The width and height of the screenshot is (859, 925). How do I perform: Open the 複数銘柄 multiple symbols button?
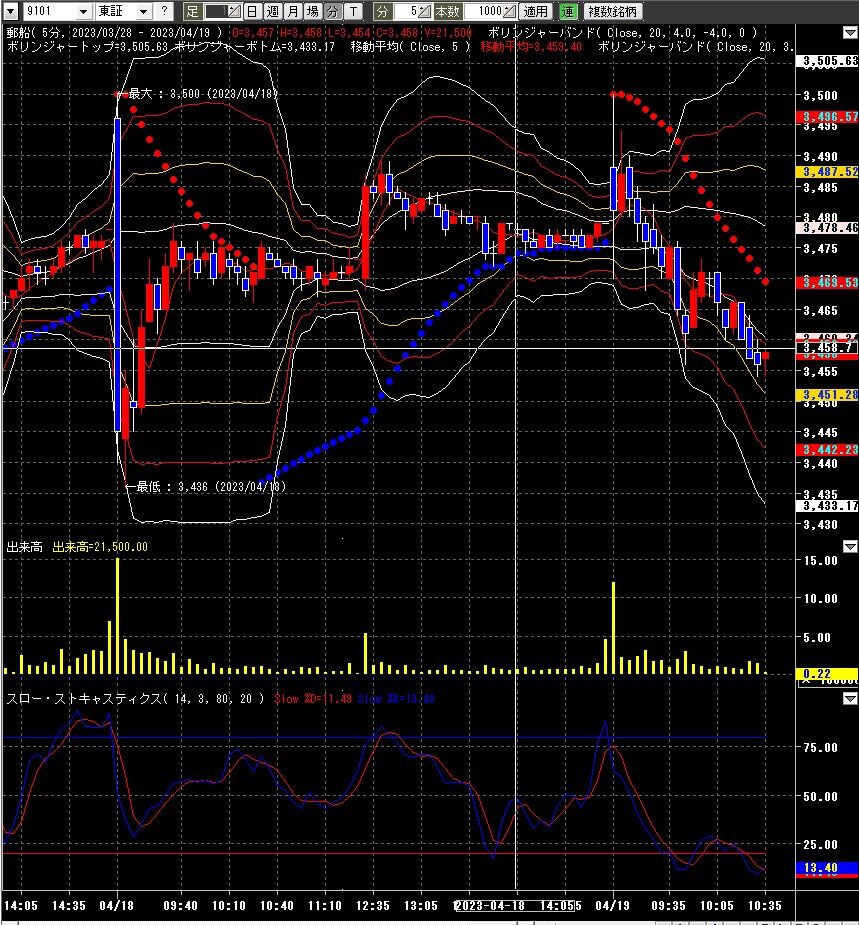pos(612,11)
